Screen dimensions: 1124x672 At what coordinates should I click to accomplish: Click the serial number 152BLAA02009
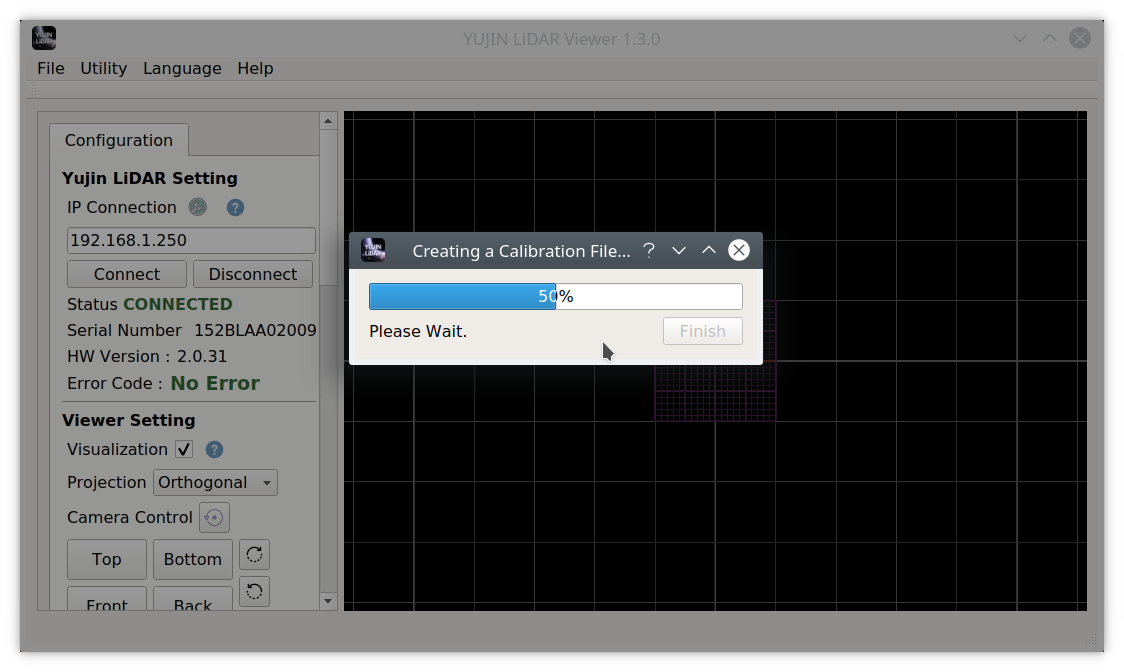tap(255, 331)
